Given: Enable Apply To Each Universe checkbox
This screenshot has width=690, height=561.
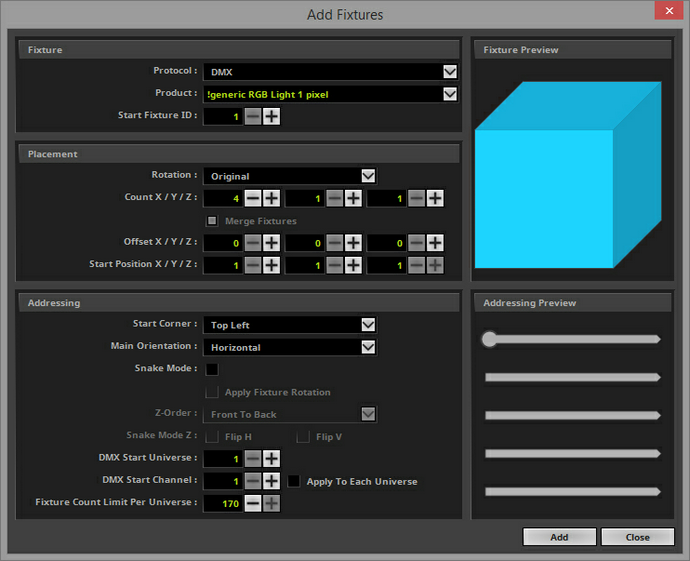Looking at the screenshot, I should pyautogui.click(x=294, y=481).
